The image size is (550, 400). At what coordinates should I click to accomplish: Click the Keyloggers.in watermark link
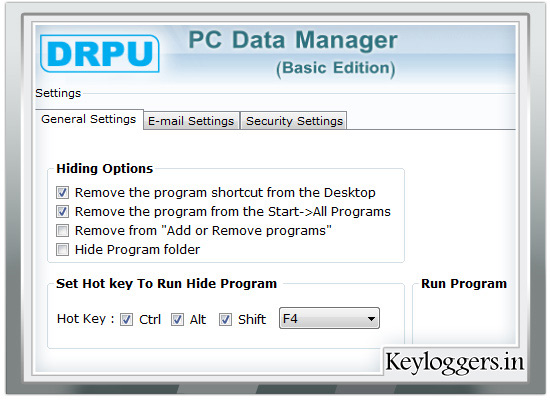coord(454,361)
